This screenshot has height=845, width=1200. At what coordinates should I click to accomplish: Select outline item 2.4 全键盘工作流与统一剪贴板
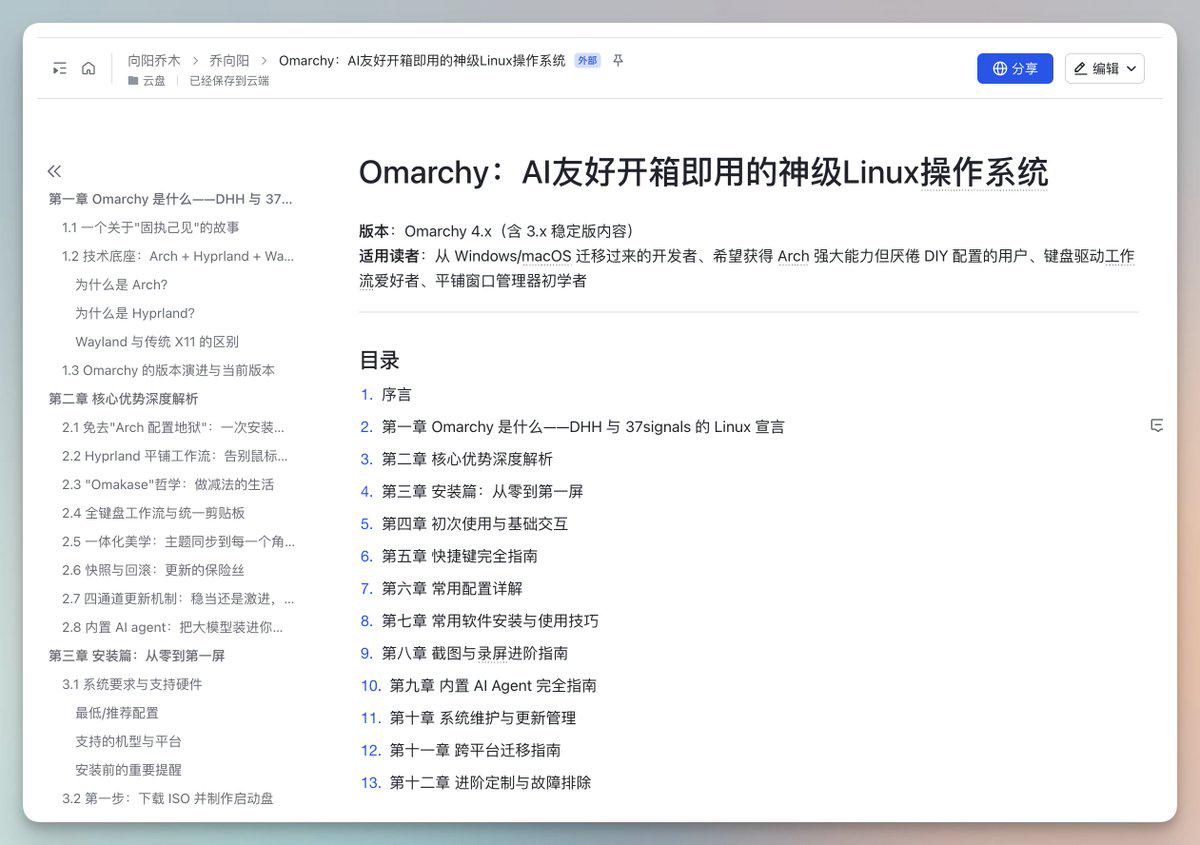[x=153, y=513]
